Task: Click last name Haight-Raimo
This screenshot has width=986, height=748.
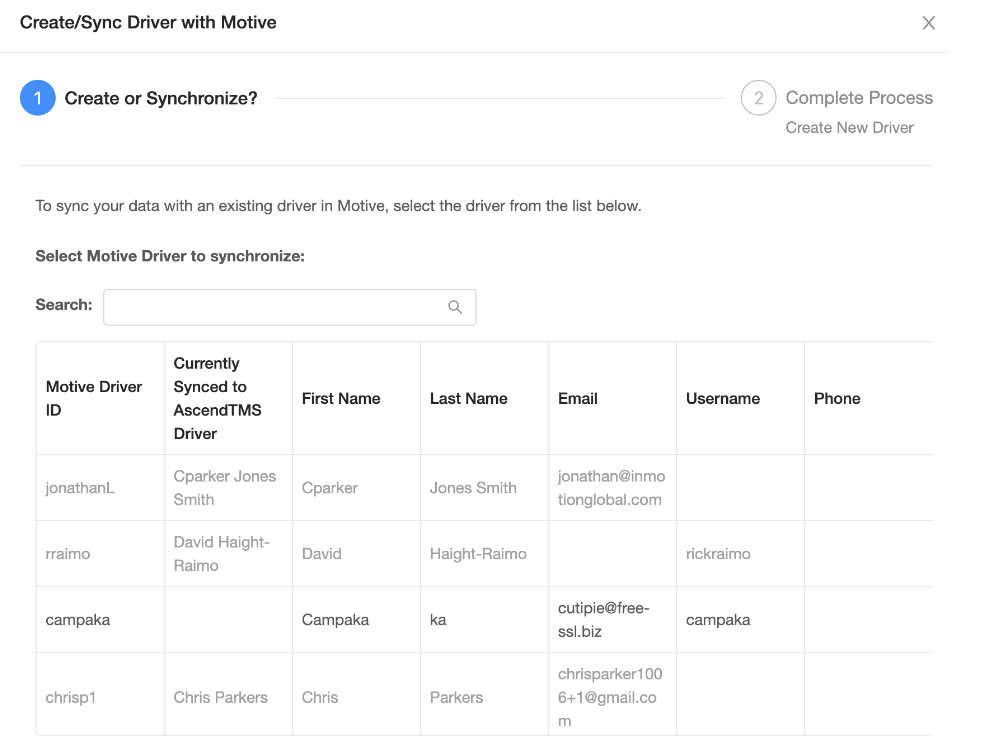Action: (x=478, y=554)
